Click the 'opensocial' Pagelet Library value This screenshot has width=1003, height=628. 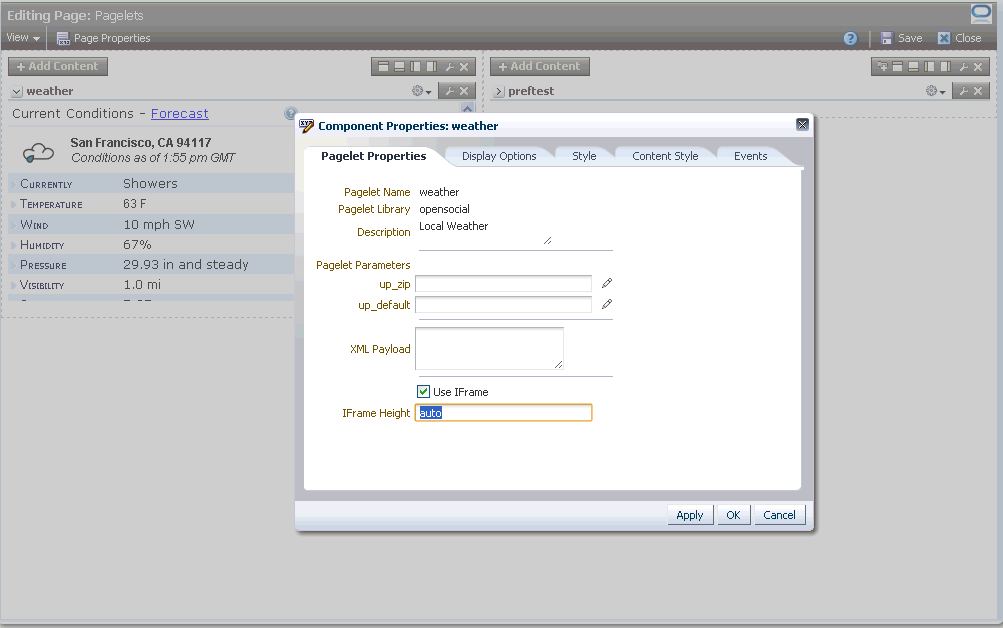click(x=444, y=209)
